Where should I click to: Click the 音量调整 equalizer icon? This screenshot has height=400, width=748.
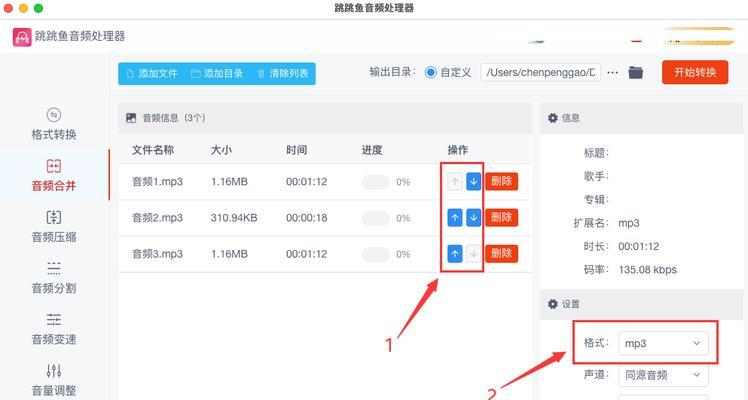pos(54,370)
